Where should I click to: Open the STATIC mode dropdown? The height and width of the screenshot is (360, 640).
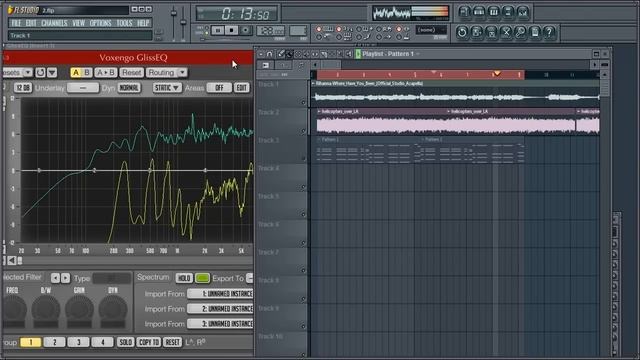pyautogui.click(x=167, y=88)
